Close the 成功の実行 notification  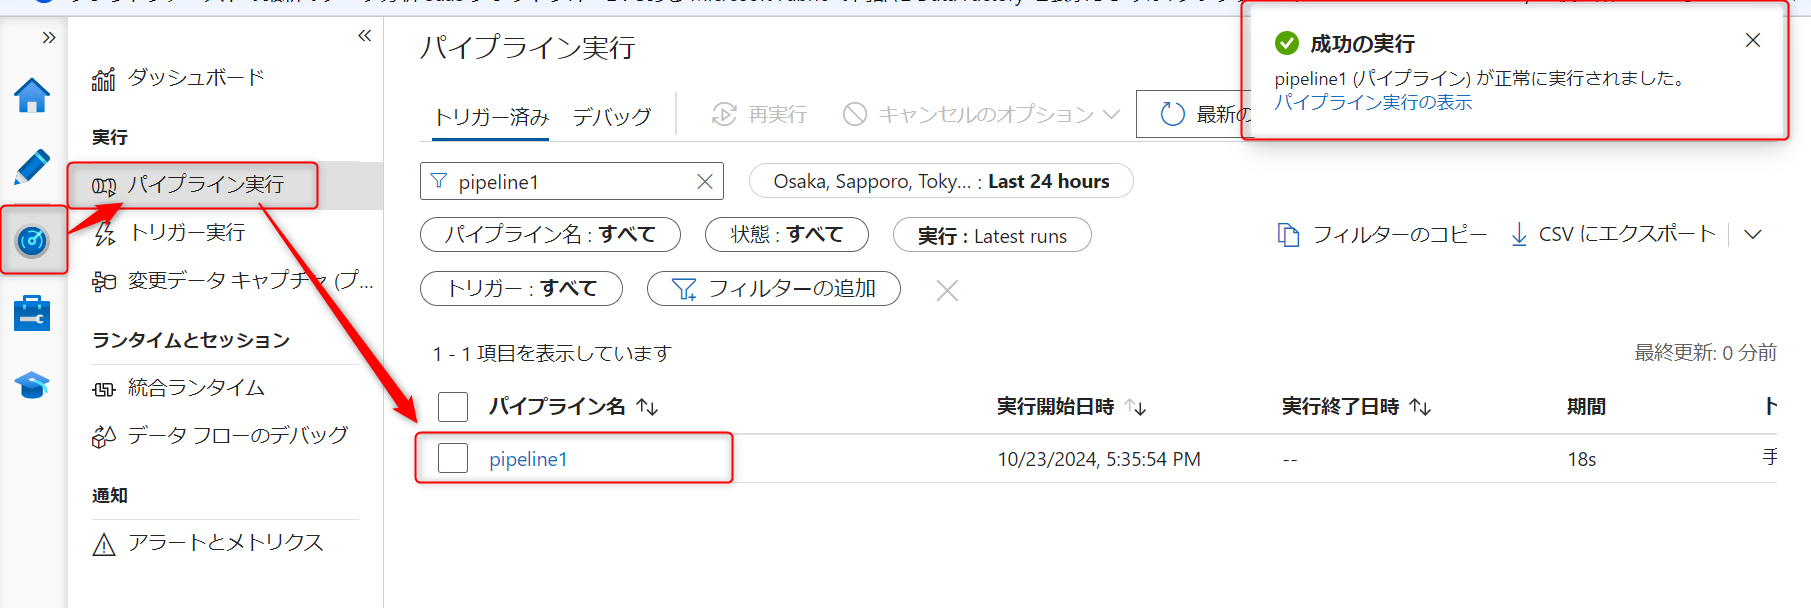1753,41
